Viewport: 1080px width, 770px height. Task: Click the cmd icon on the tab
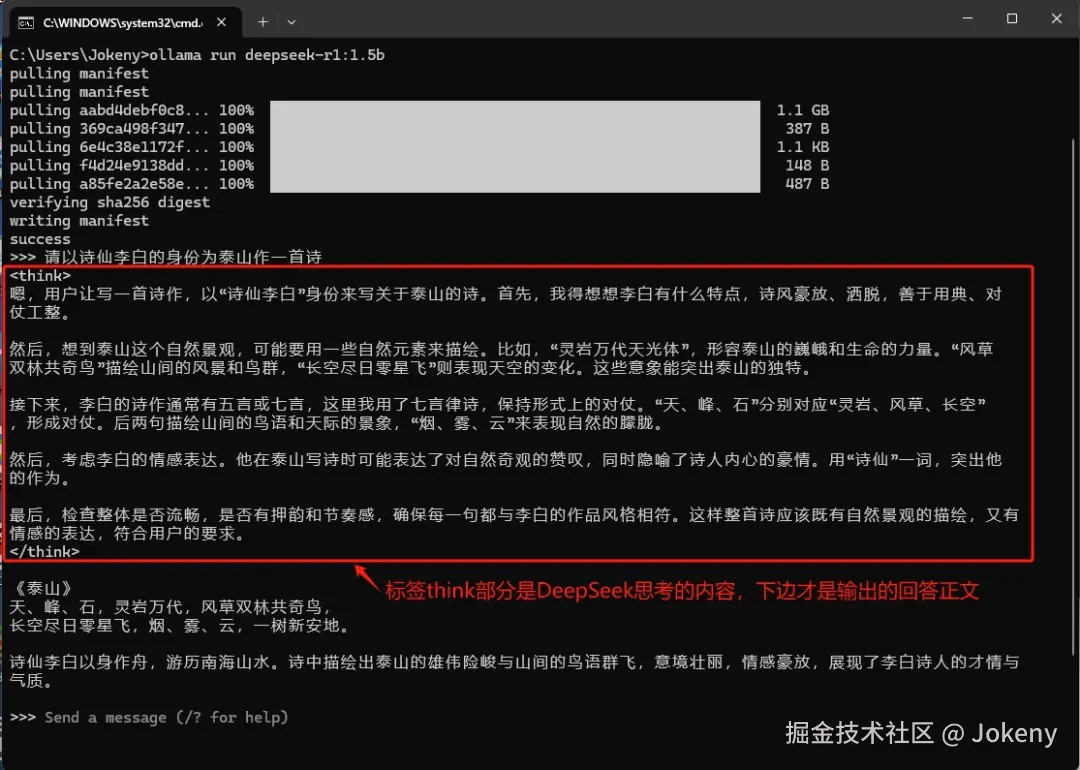point(26,23)
